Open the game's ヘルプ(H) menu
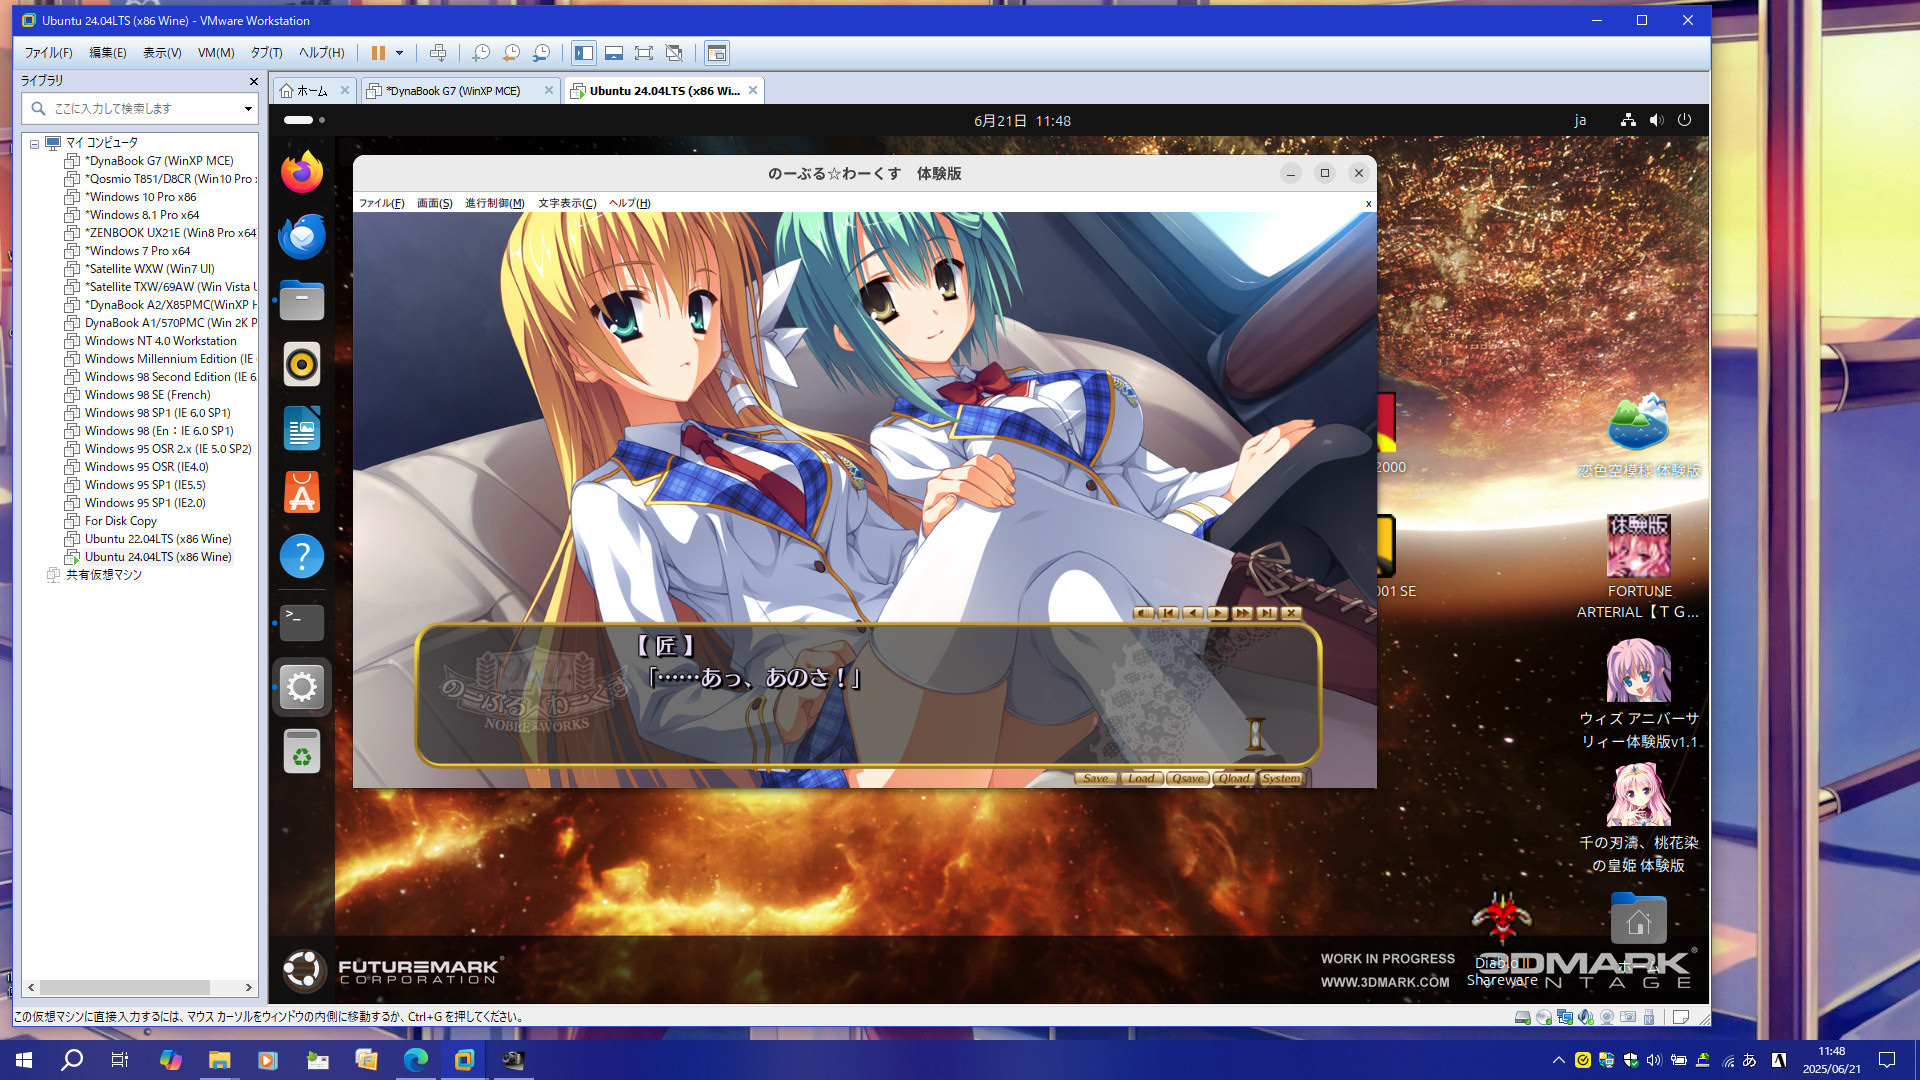The width and height of the screenshot is (1920, 1080). (x=630, y=203)
